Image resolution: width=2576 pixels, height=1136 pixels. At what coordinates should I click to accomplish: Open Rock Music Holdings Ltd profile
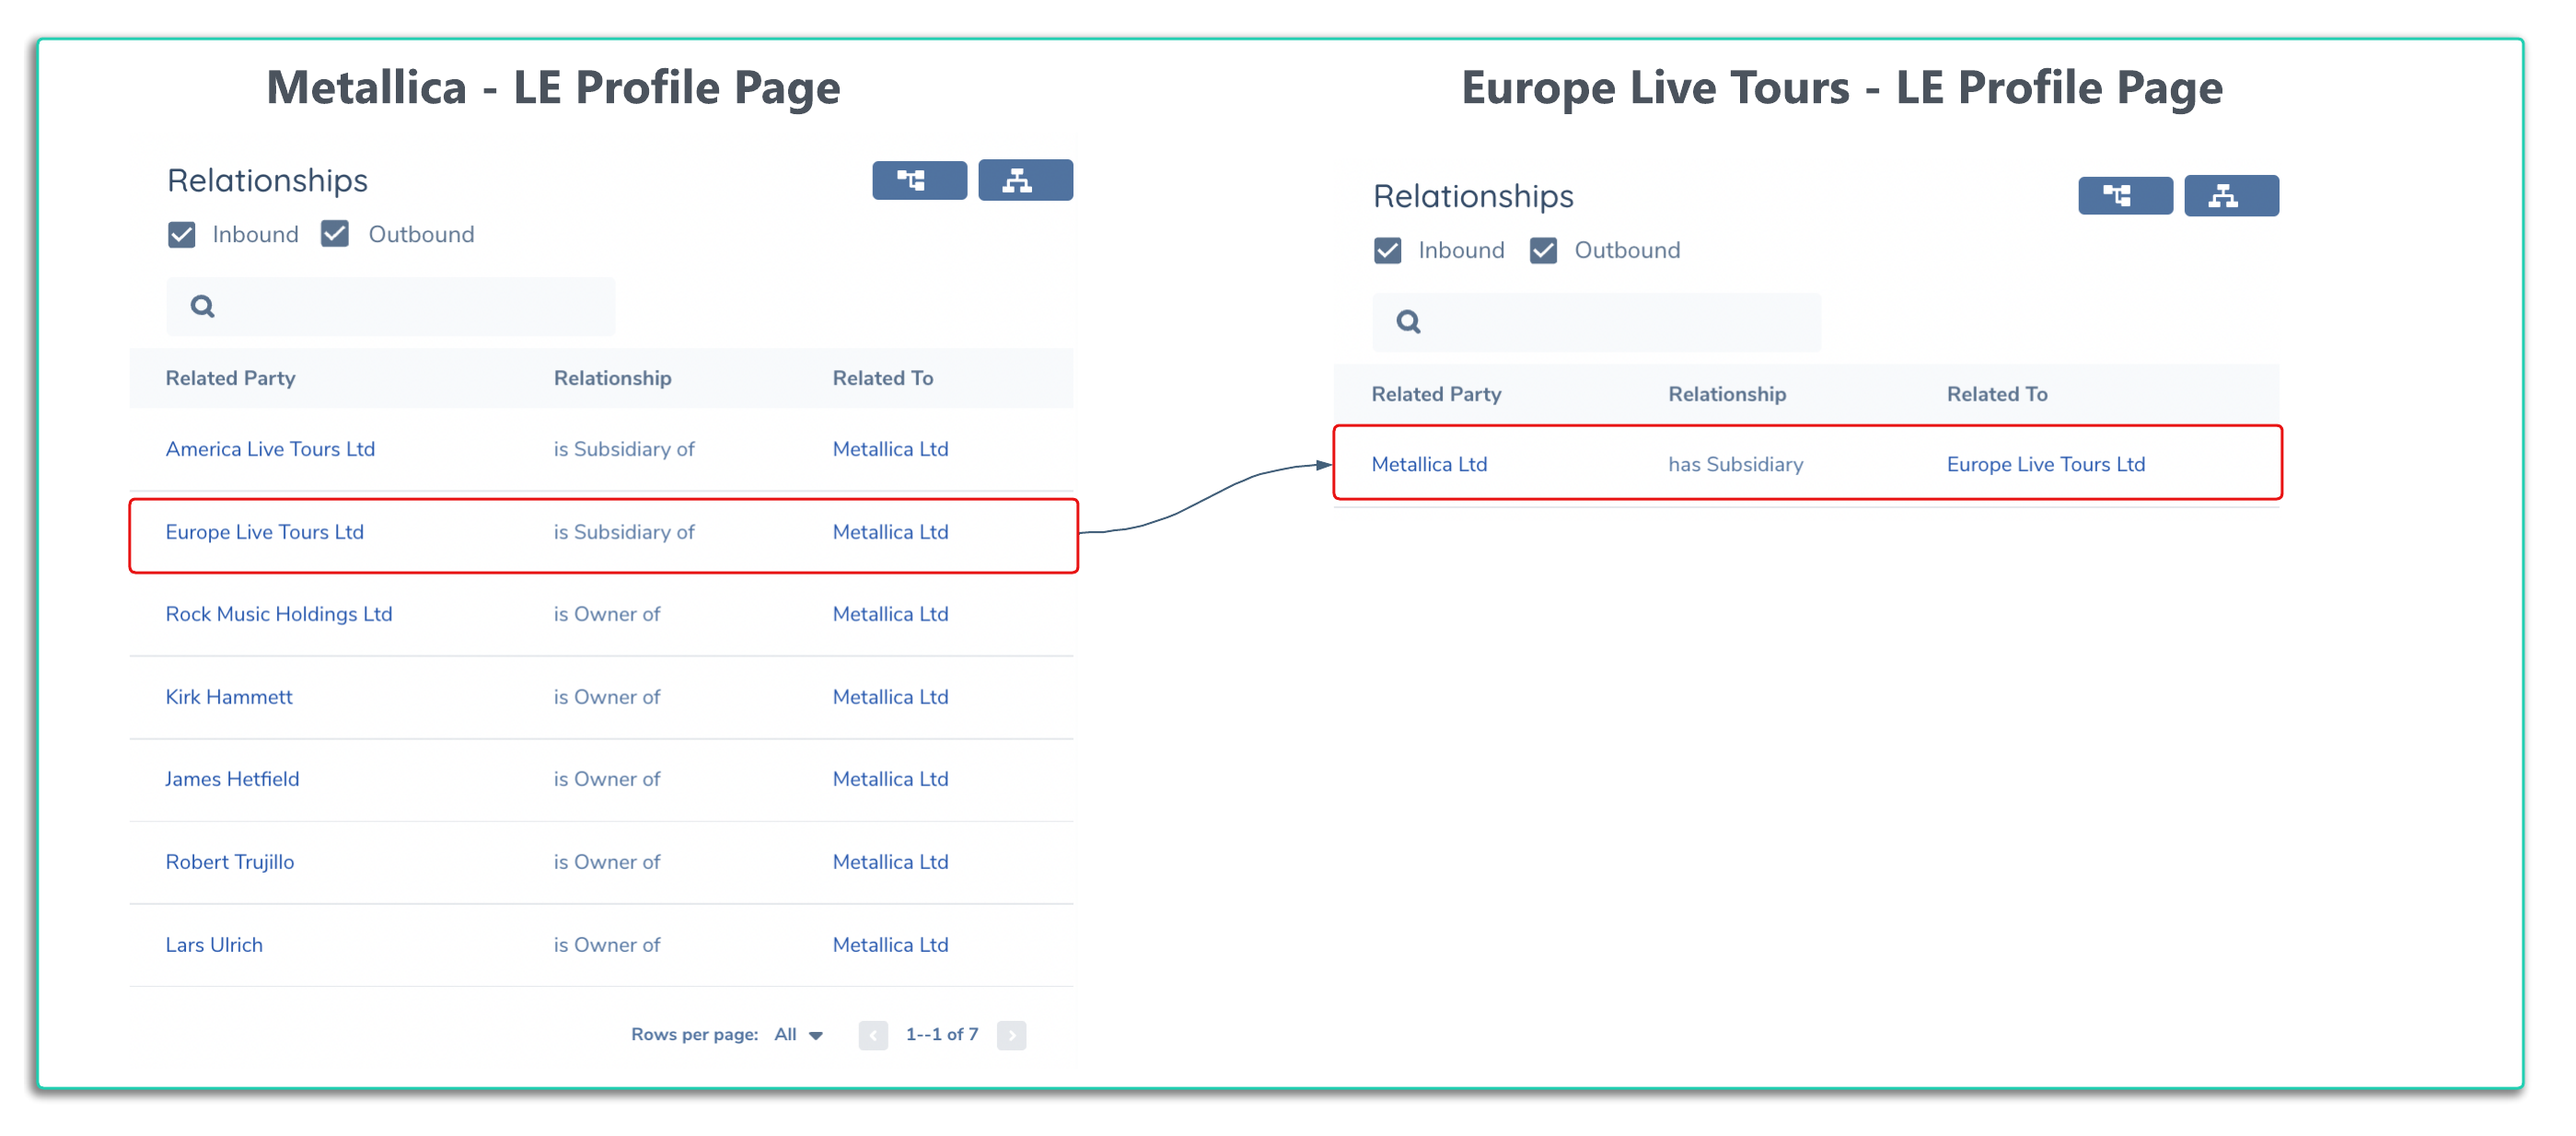click(278, 614)
